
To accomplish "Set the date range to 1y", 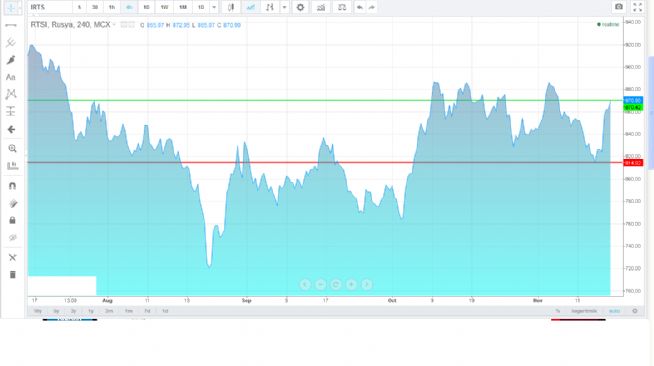I will pyautogui.click(x=91, y=311).
